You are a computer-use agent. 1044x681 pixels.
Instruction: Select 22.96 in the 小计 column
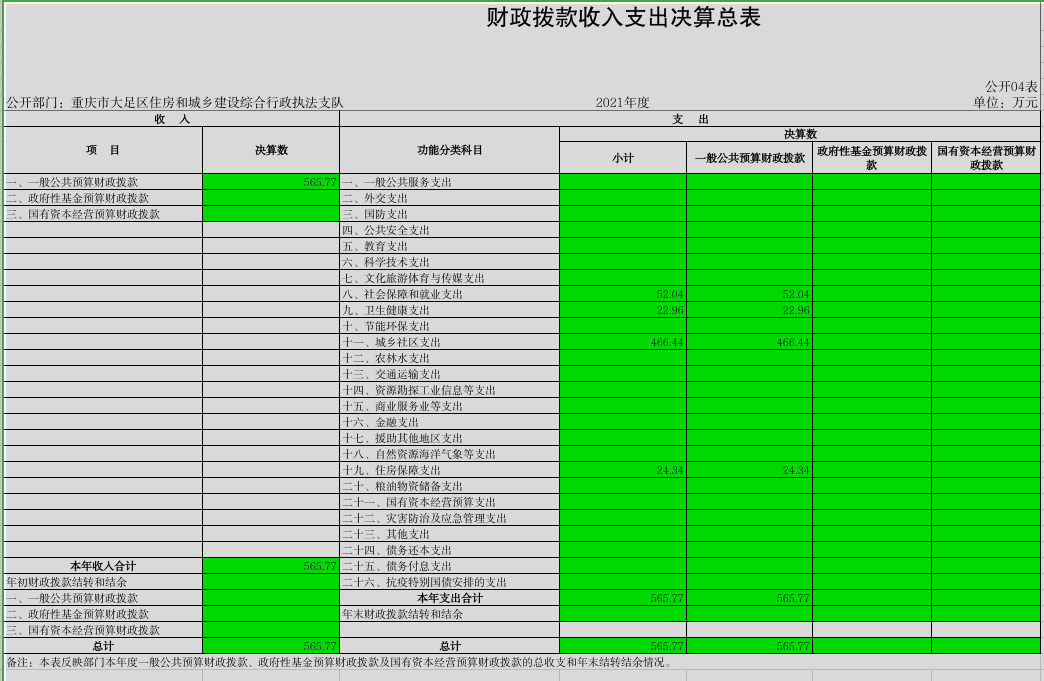[623, 310]
